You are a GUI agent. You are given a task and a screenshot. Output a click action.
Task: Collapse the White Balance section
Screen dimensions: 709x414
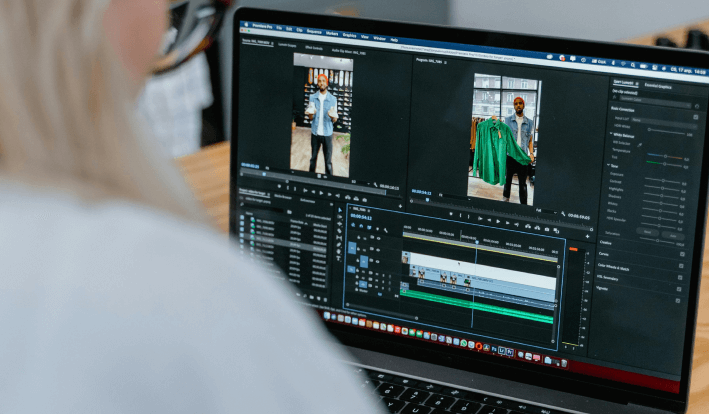pos(611,133)
